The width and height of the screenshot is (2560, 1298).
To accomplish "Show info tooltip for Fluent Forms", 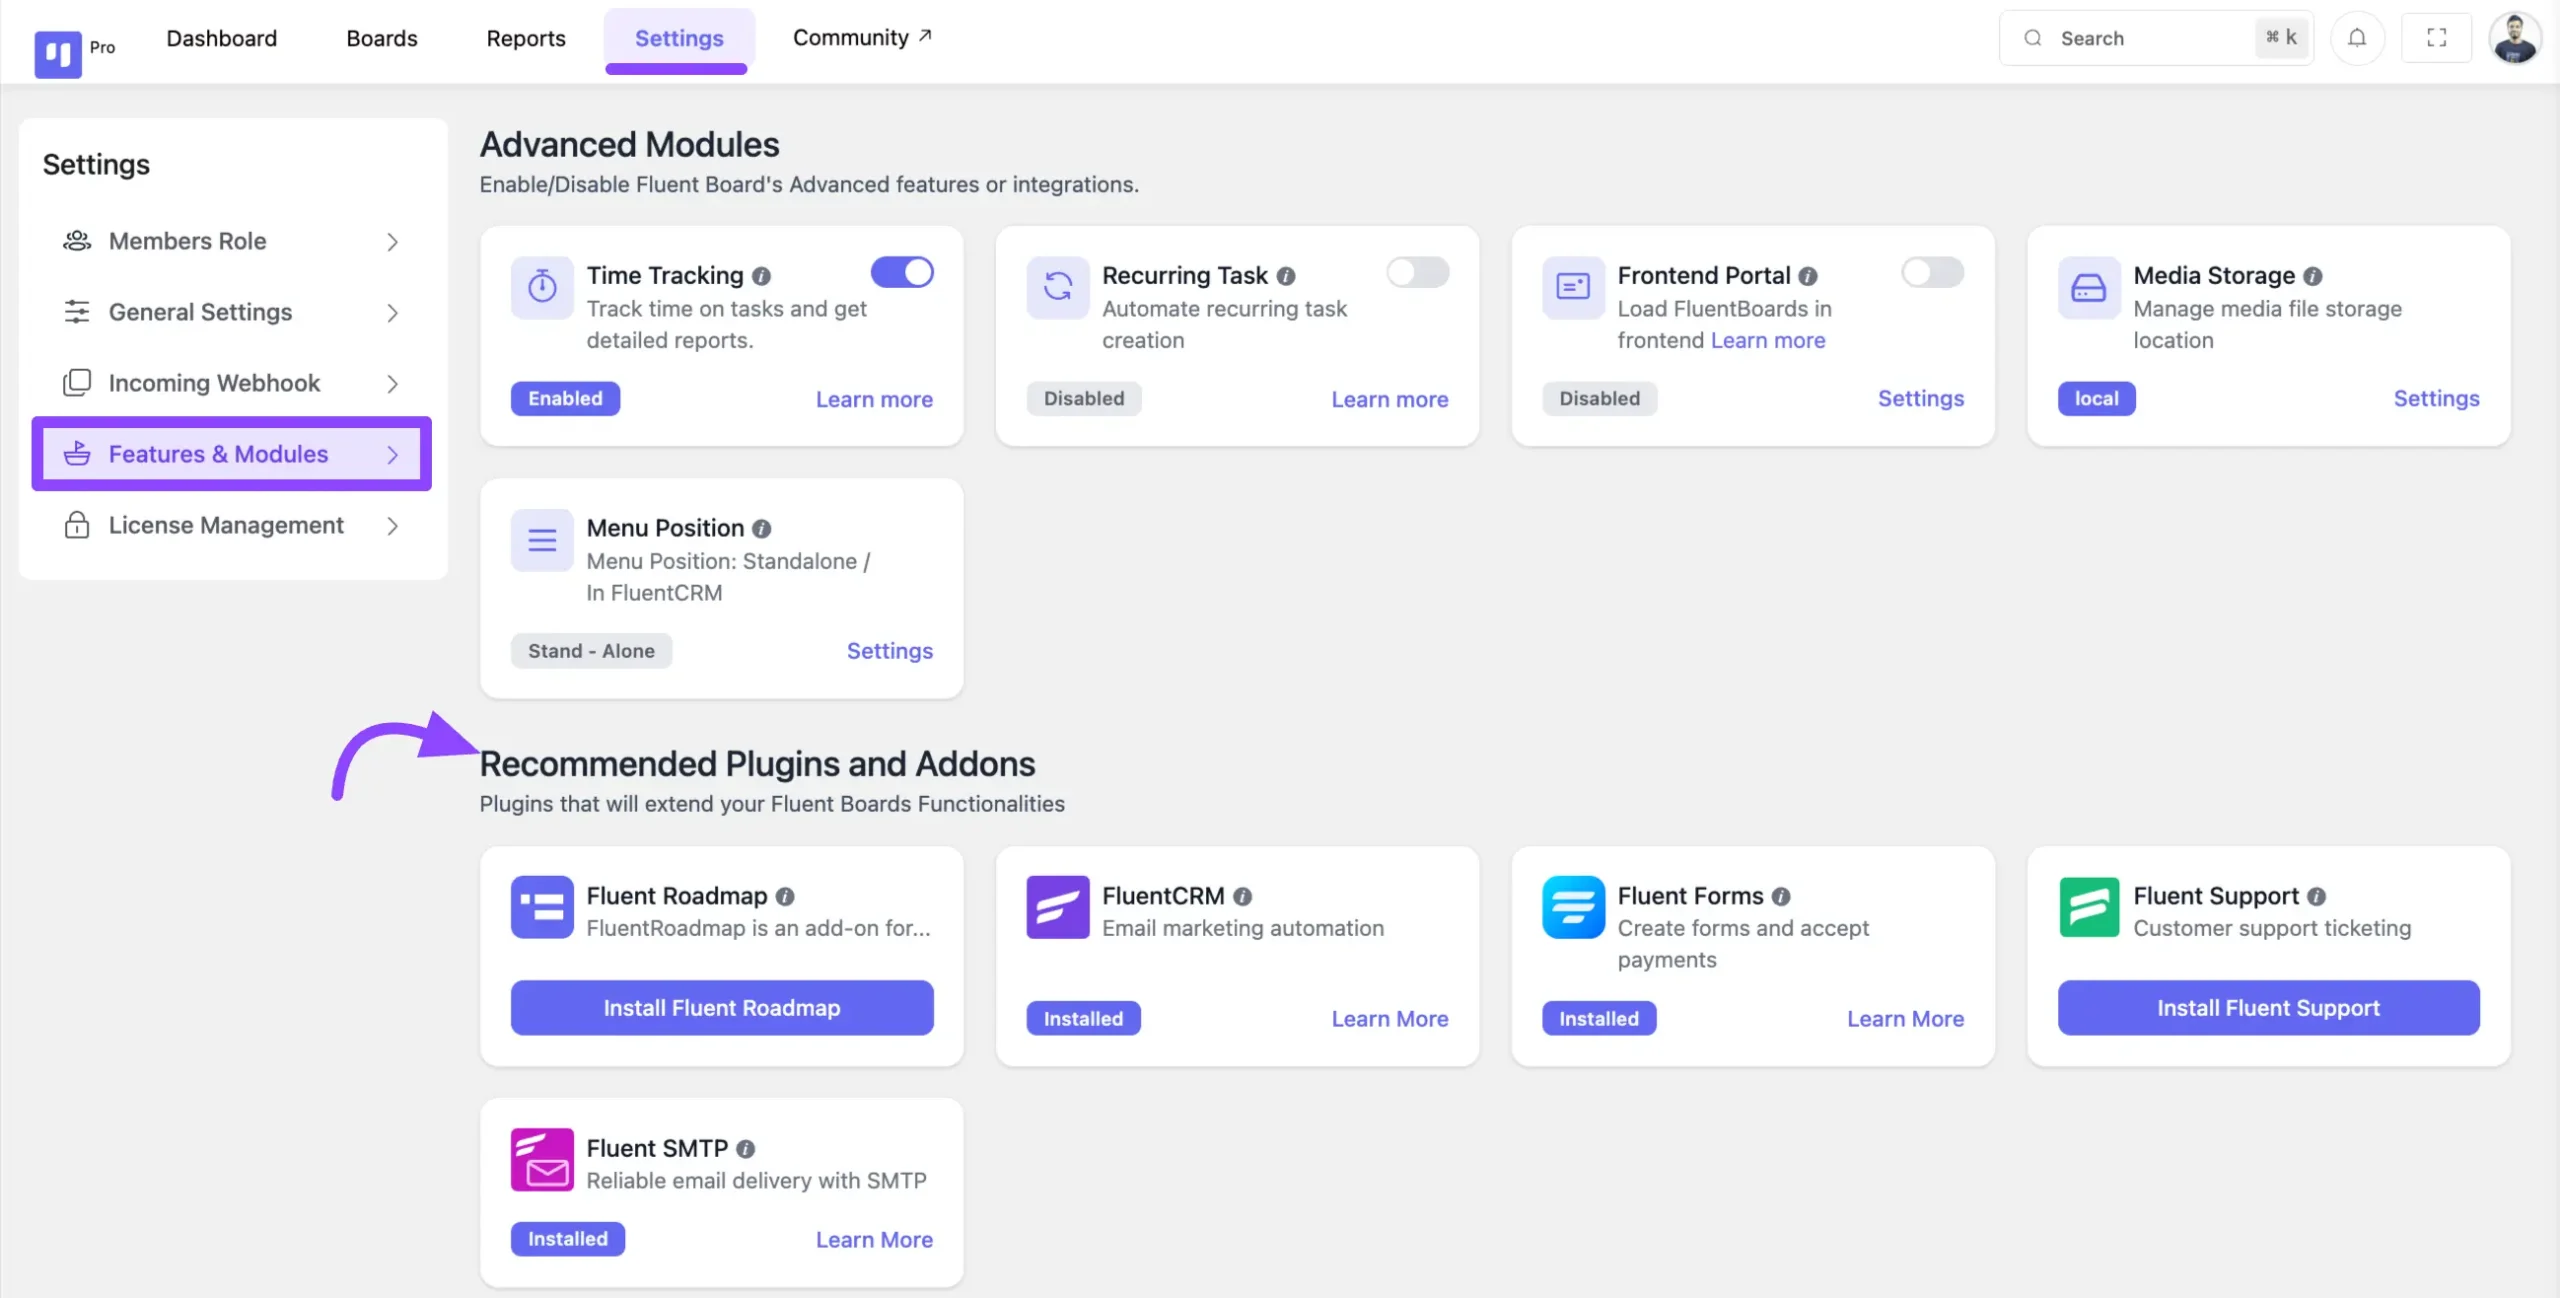I will 1781,897.
